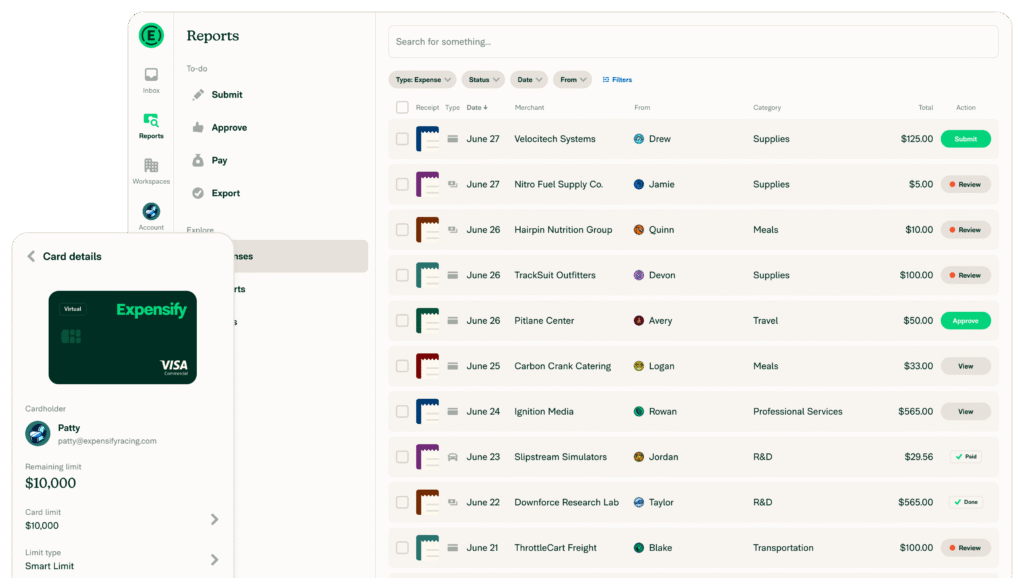Open the Type: Expense filter dropdown
Screen dimensions: 1024x578
point(422,79)
